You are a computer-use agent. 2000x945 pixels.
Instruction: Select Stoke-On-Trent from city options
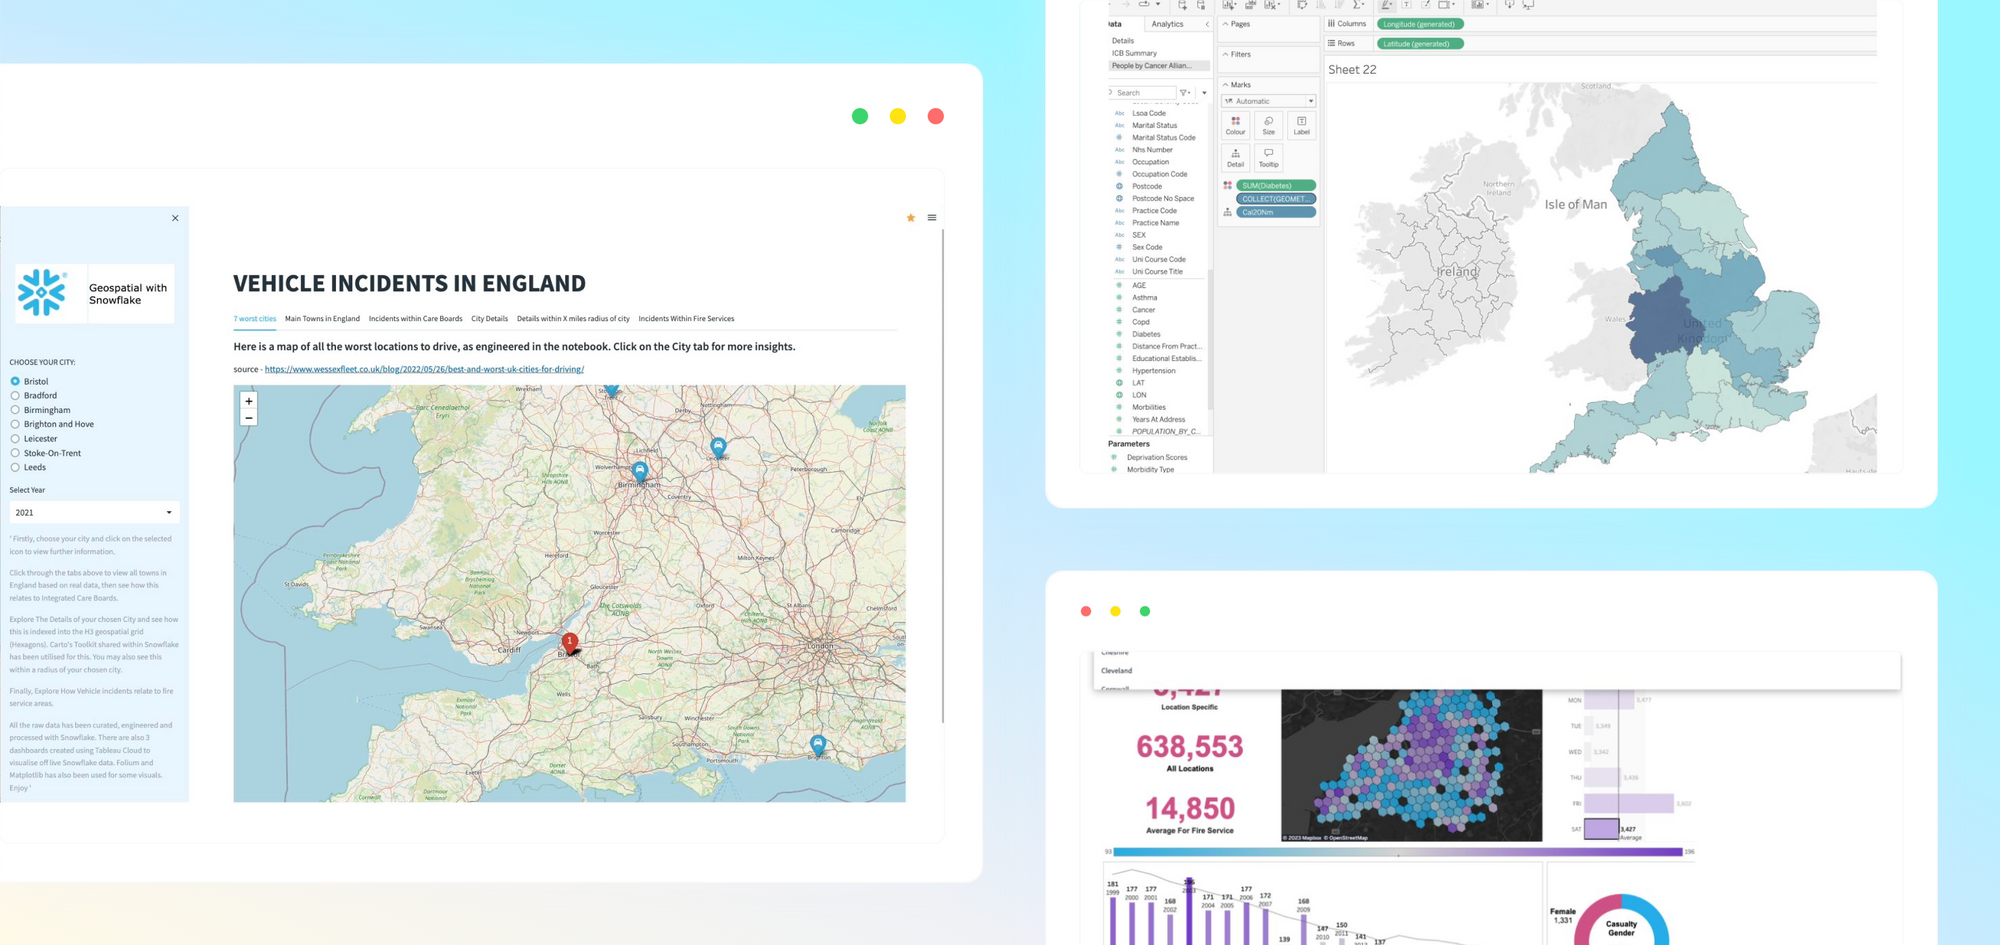pos(15,453)
